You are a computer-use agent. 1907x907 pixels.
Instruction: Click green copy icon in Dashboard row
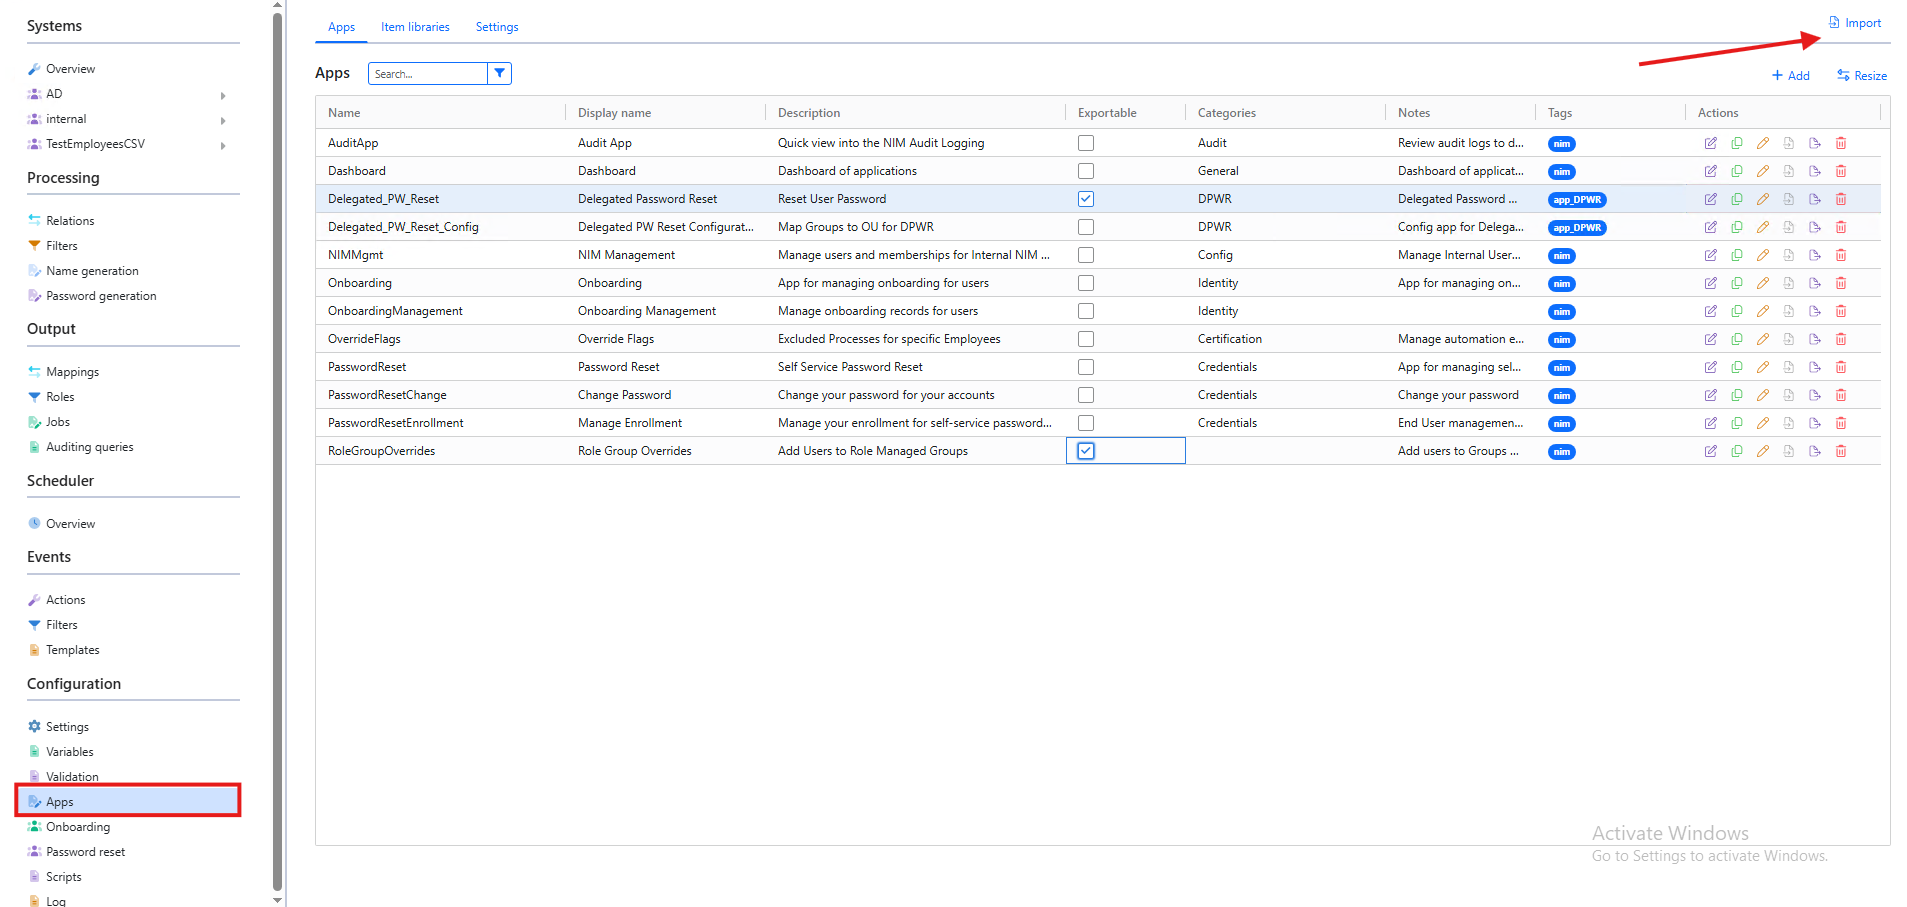[x=1736, y=171]
